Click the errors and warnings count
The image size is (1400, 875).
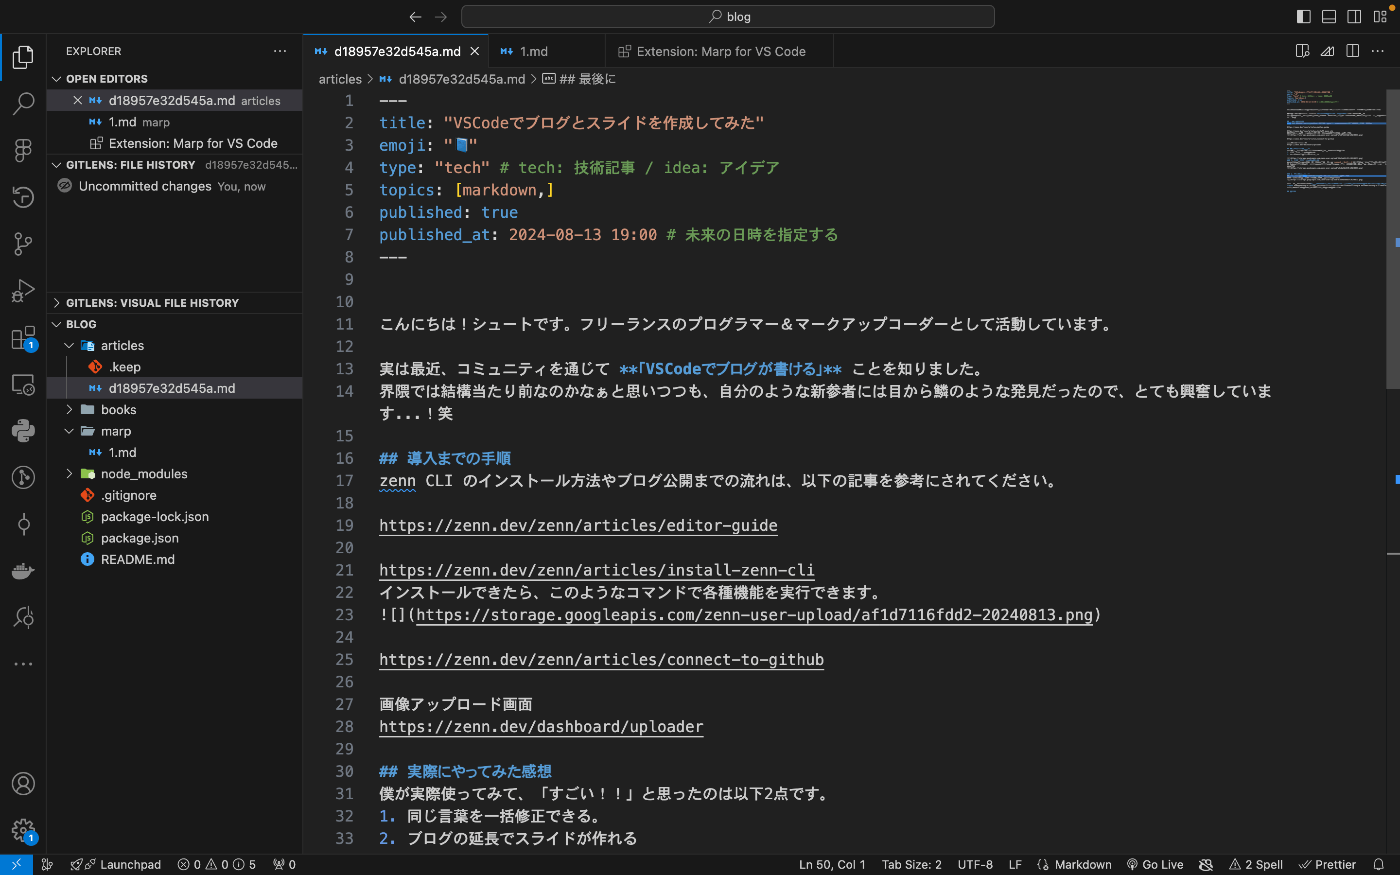[216, 865]
